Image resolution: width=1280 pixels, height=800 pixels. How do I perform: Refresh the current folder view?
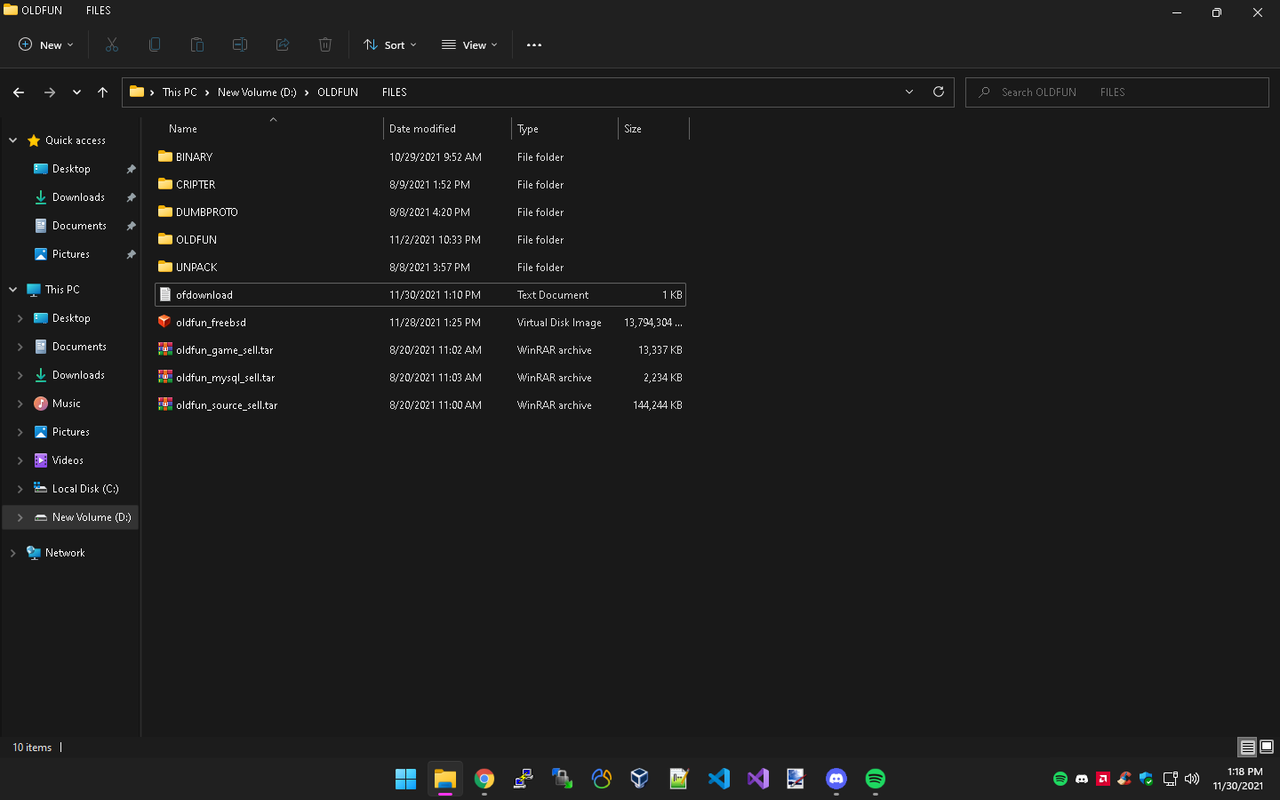938,92
